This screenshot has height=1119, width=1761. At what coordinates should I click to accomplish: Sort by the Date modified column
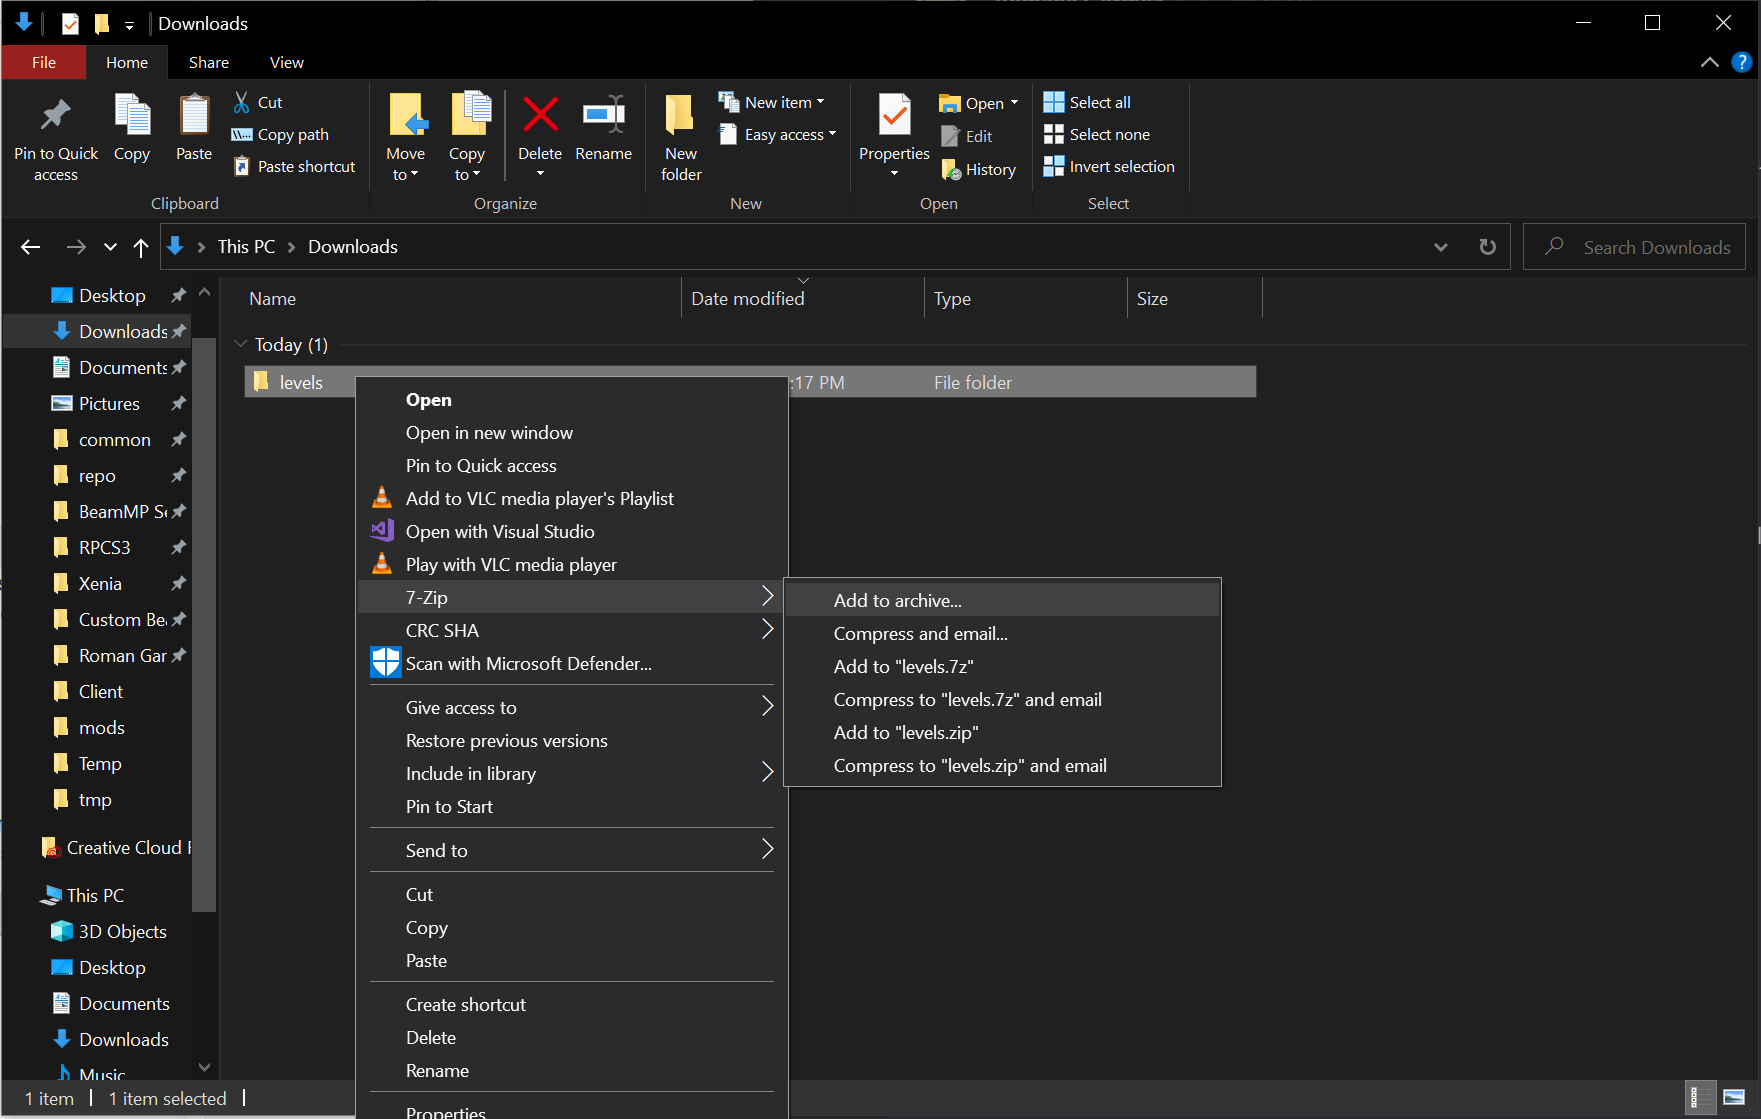[803, 299]
